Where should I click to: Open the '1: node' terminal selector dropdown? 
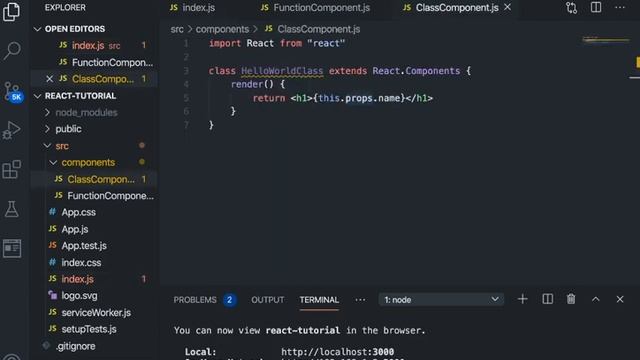(441, 300)
